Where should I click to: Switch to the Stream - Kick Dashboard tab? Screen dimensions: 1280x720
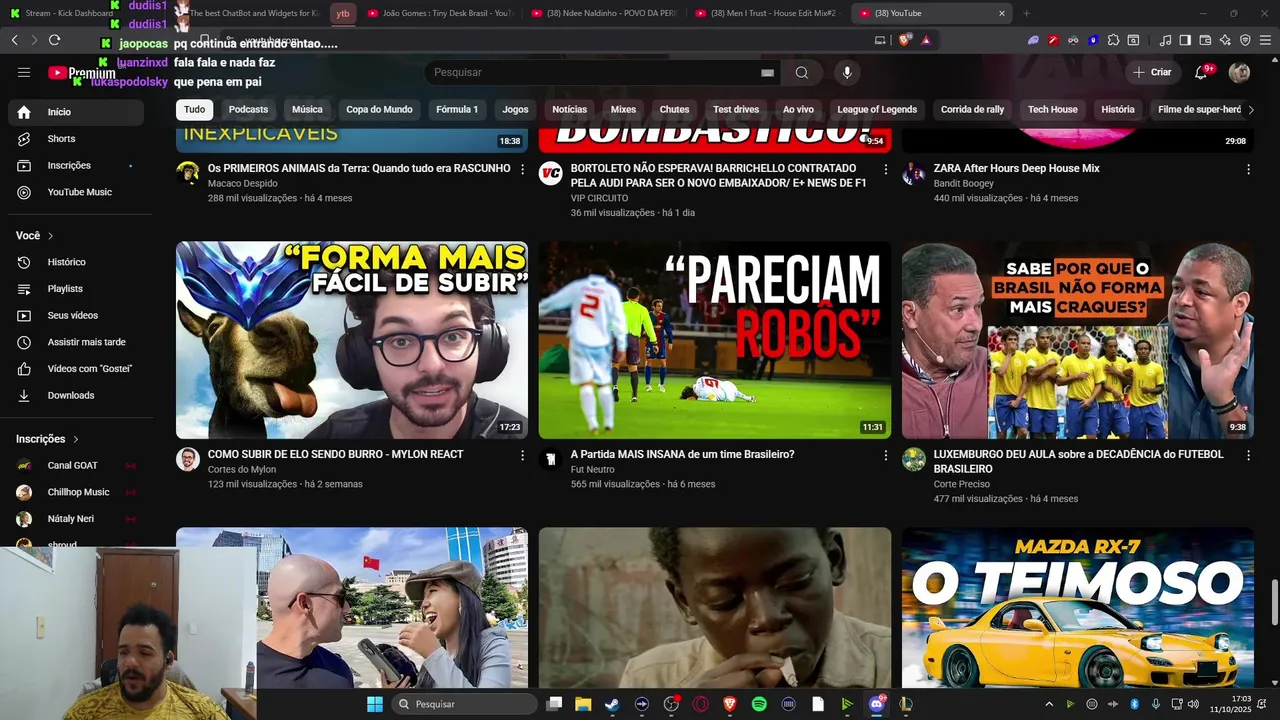pyautogui.click(x=62, y=13)
